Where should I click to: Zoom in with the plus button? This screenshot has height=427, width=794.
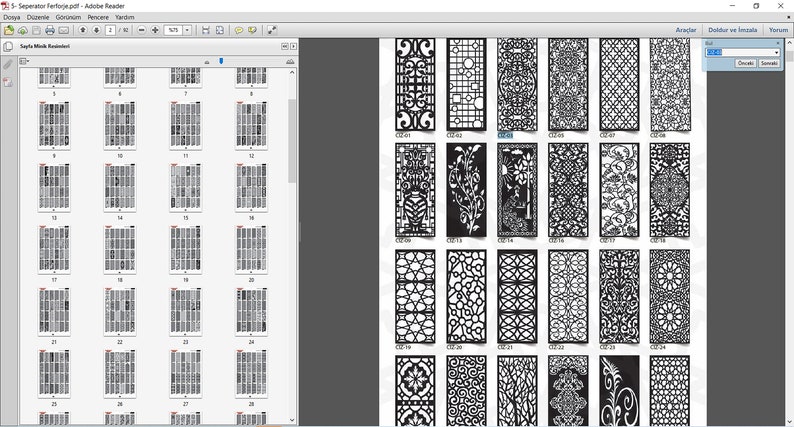click(155, 30)
